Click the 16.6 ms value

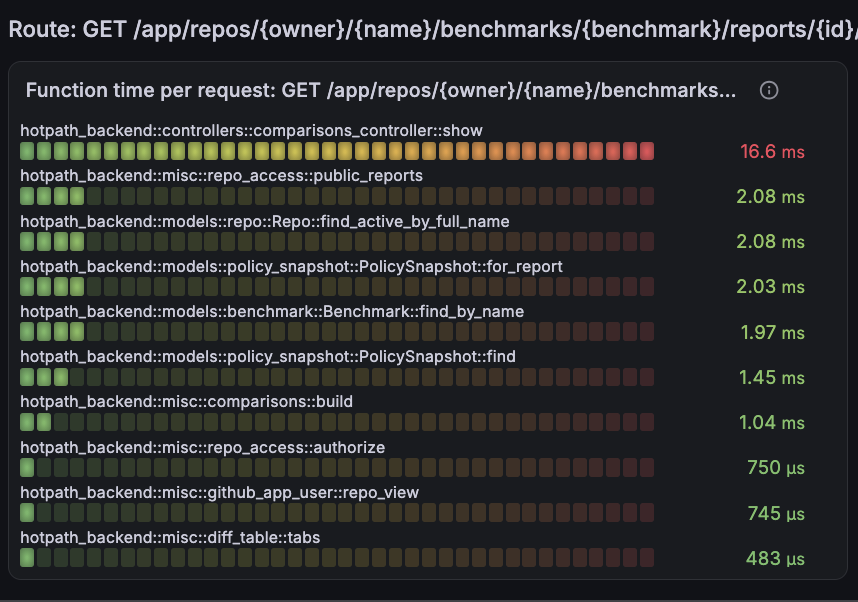tap(772, 152)
